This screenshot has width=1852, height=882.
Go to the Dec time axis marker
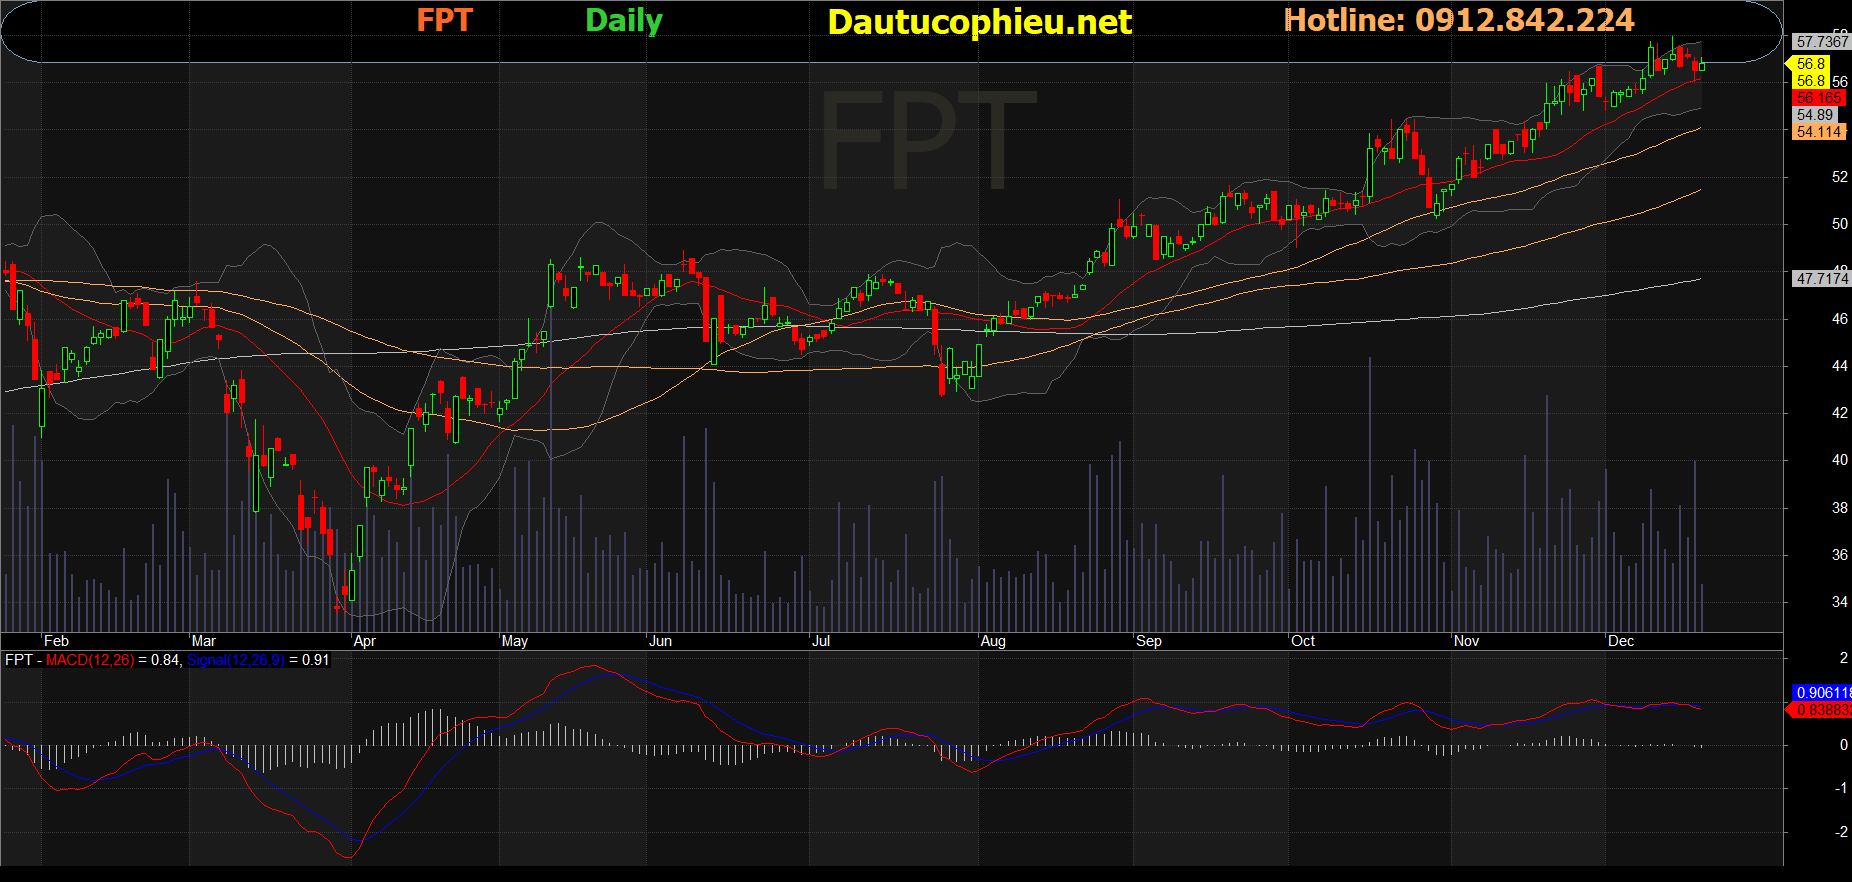click(x=1620, y=641)
